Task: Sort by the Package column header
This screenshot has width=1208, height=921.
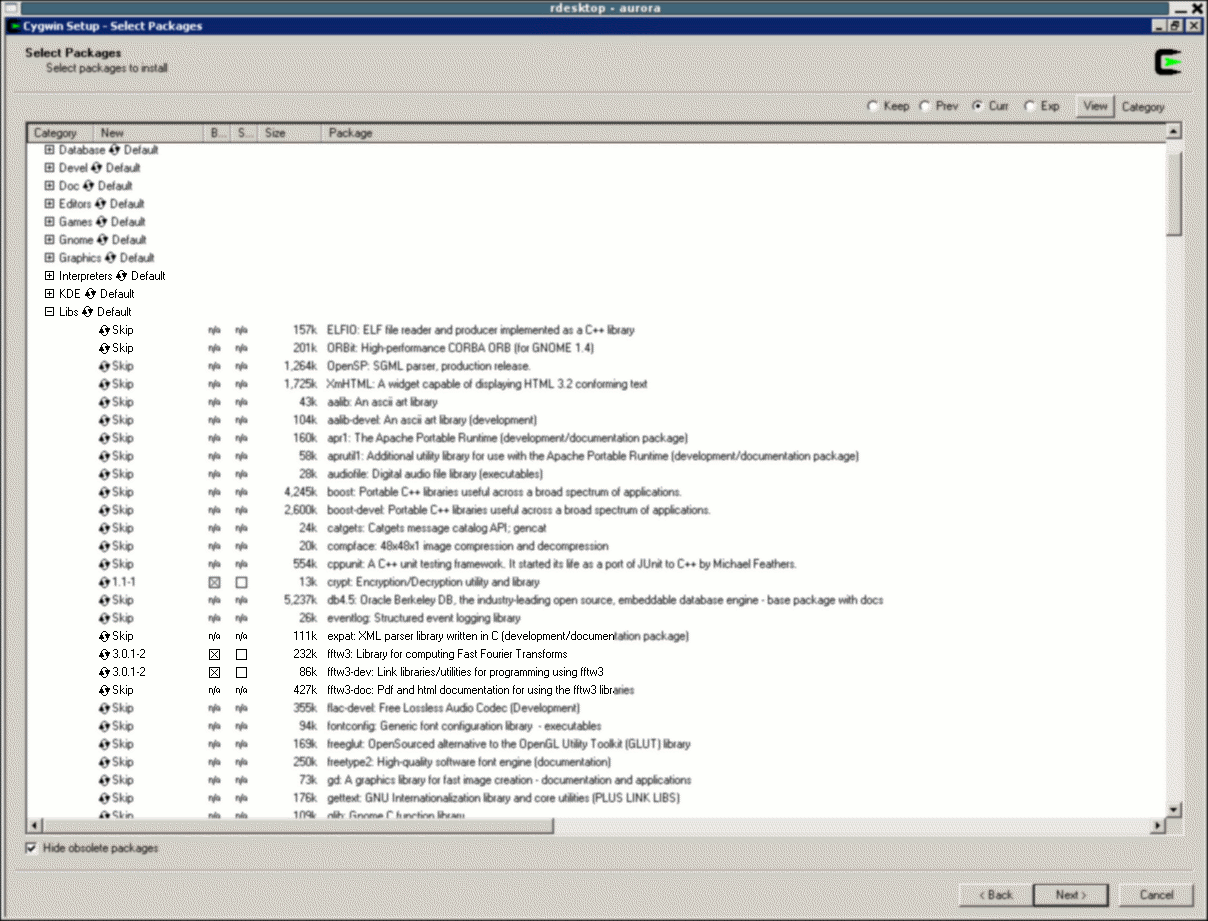Action: tap(350, 132)
